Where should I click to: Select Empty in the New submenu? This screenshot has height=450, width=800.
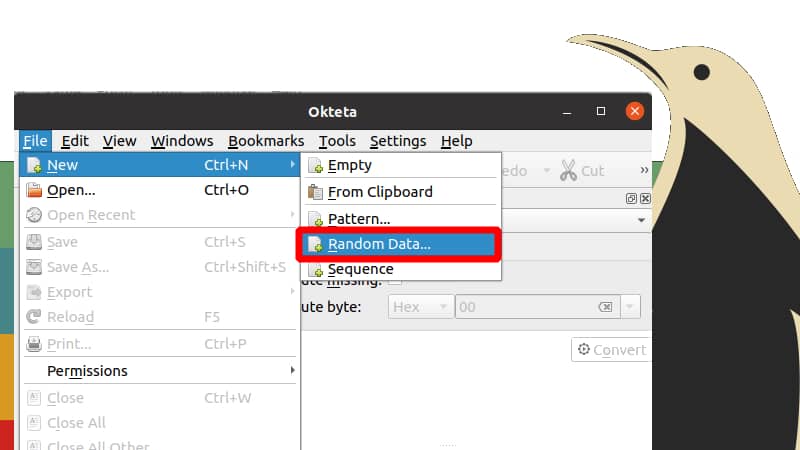401,165
